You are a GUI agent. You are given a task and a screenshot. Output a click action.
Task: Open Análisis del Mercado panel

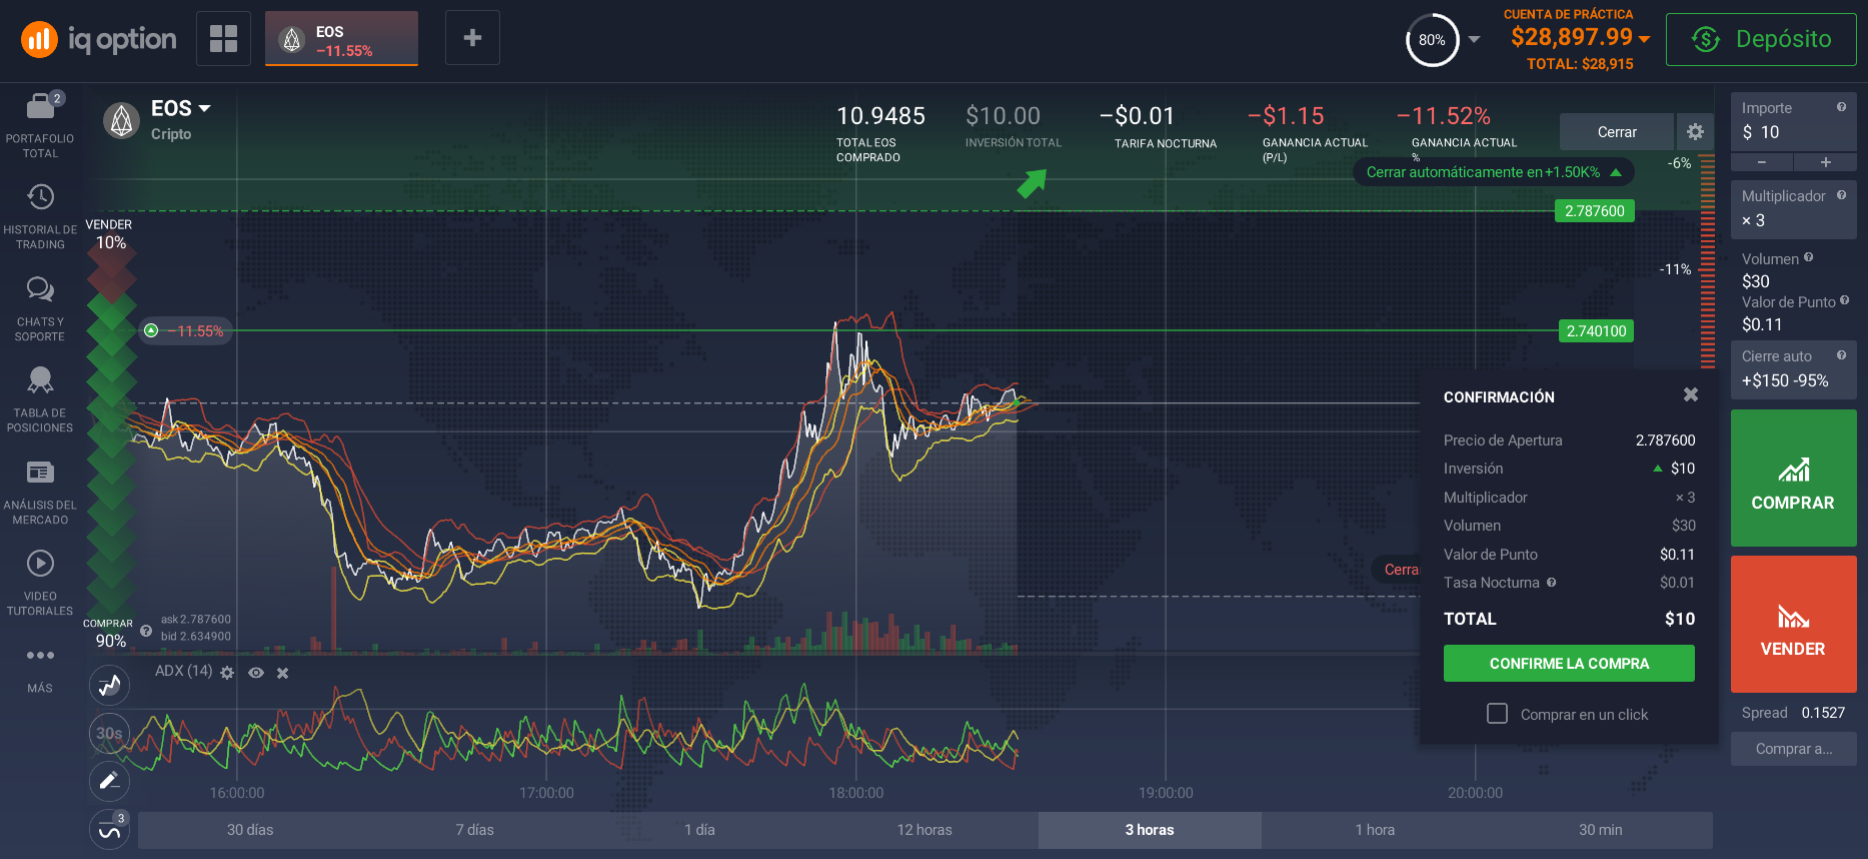pyautogui.click(x=40, y=491)
